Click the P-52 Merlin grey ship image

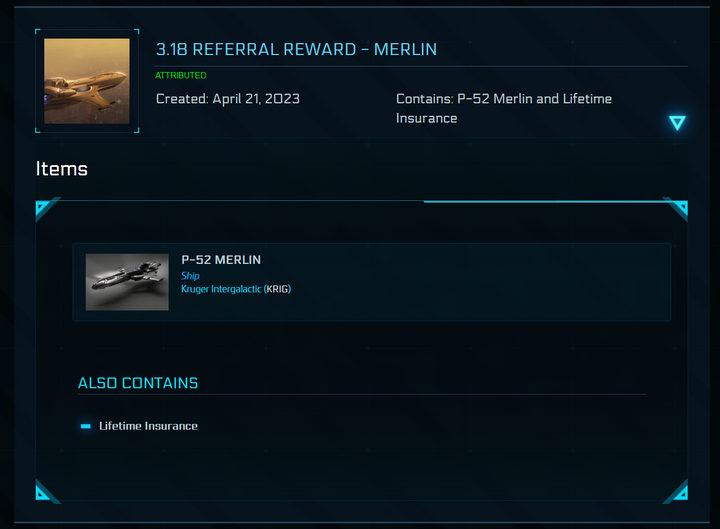127,282
